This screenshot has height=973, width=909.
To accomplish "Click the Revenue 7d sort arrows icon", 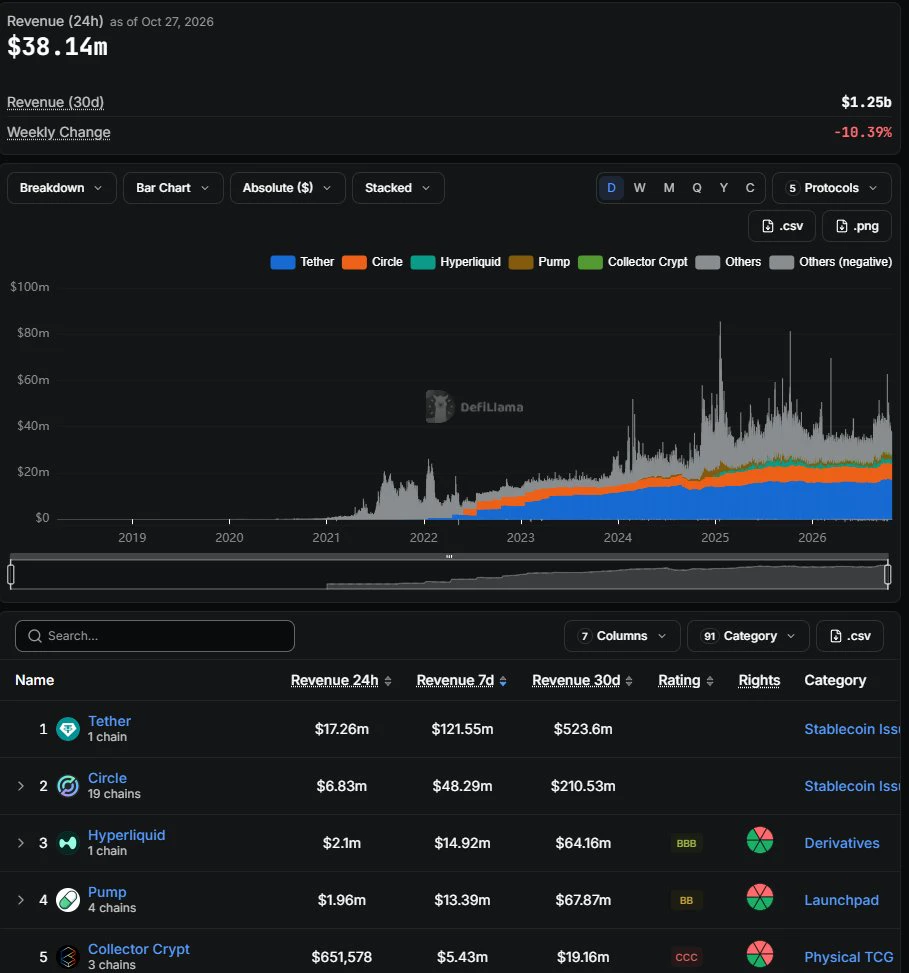I will (503, 681).
